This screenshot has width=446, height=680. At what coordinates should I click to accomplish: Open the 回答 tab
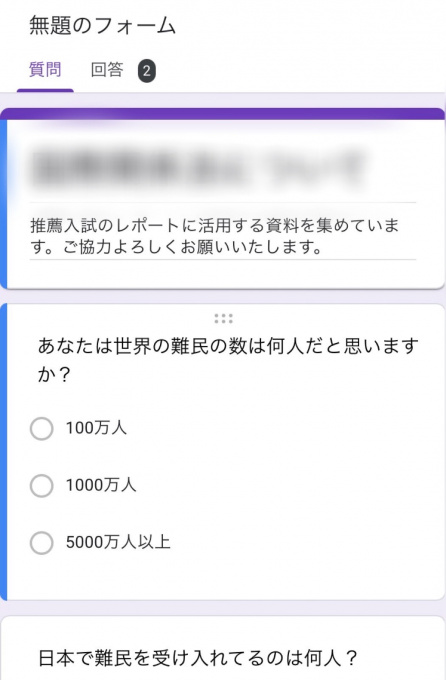click(107, 70)
